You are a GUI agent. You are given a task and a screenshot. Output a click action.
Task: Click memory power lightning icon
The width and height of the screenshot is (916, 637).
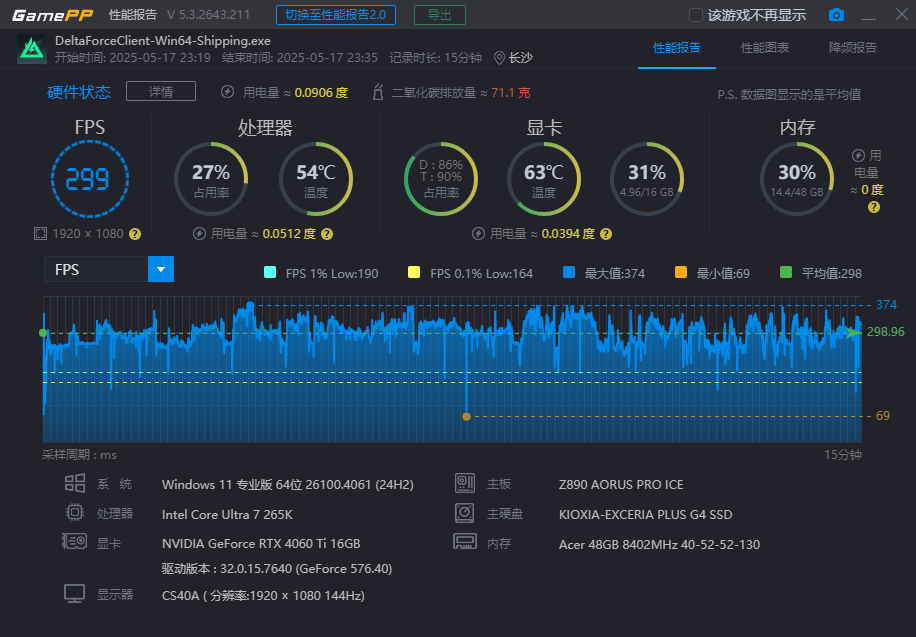(858, 155)
